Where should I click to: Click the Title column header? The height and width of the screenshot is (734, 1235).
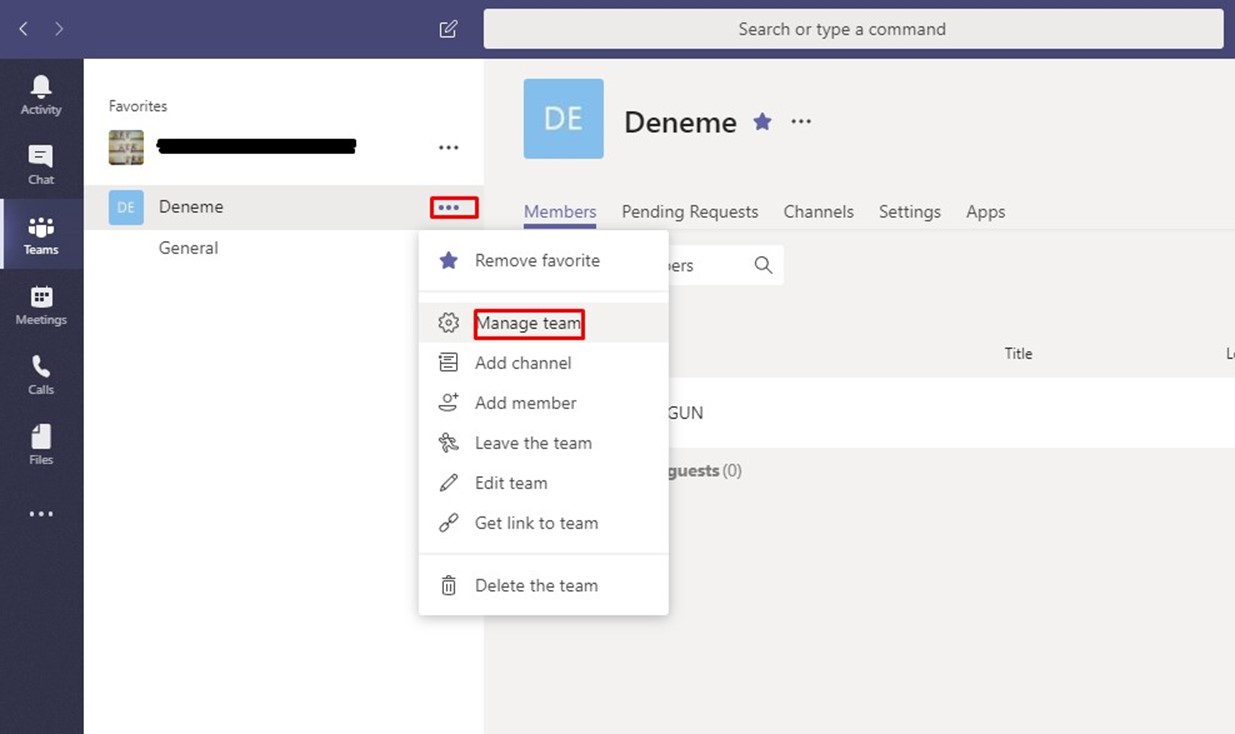point(1018,353)
